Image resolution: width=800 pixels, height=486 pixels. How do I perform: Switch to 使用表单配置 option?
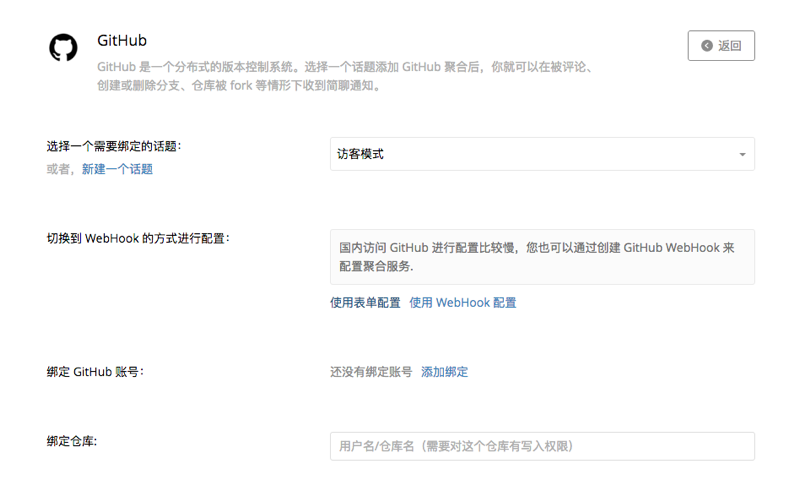(365, 303)
